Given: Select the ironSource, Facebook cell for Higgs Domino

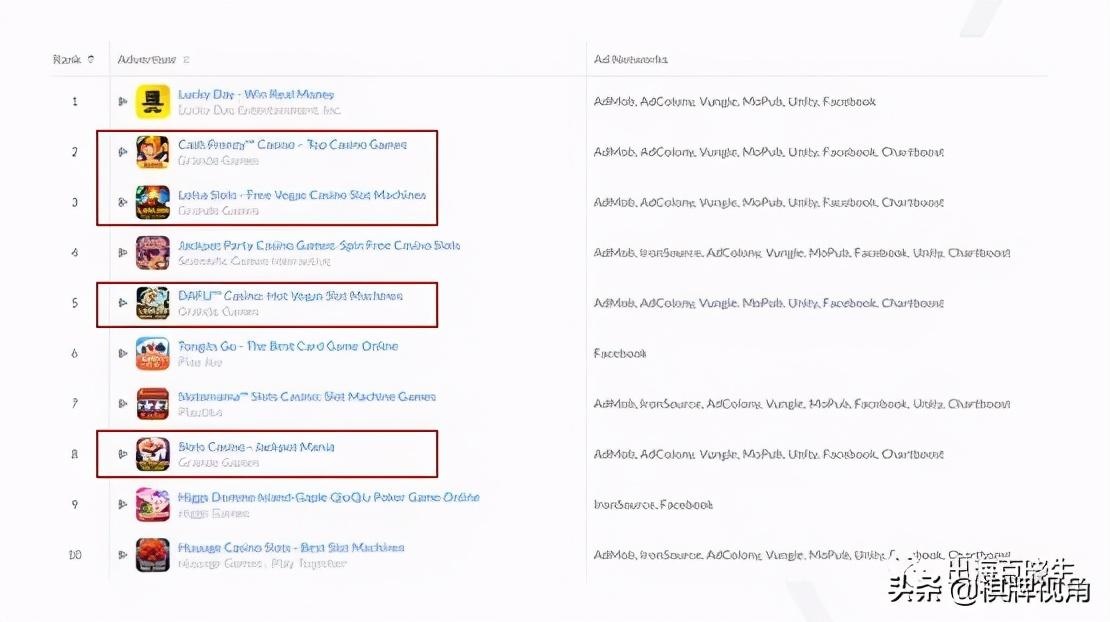Looking at the screenshot, I should (653, 505).
